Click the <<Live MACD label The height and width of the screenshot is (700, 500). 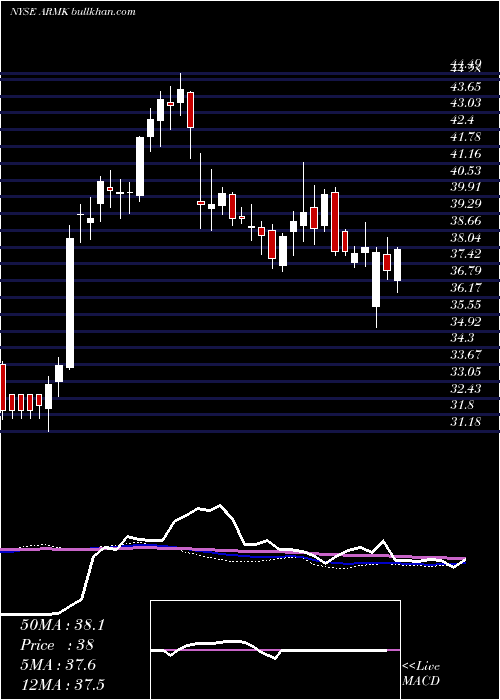(x=421, y=674)
